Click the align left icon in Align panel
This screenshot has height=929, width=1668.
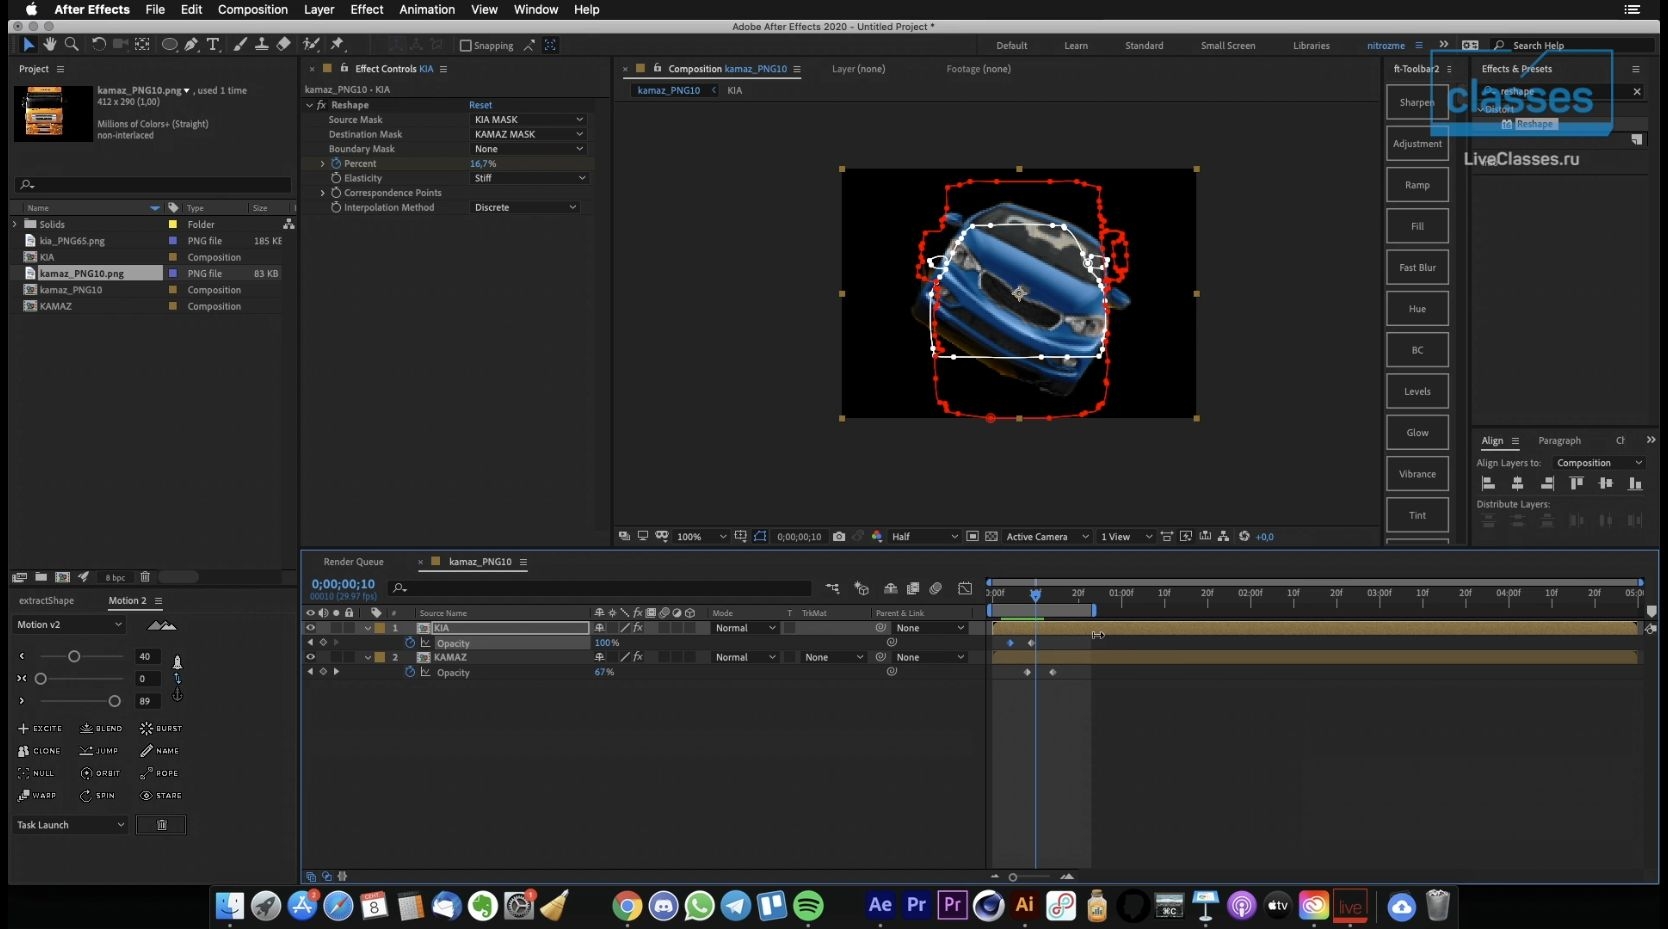tap(1488, 483)
